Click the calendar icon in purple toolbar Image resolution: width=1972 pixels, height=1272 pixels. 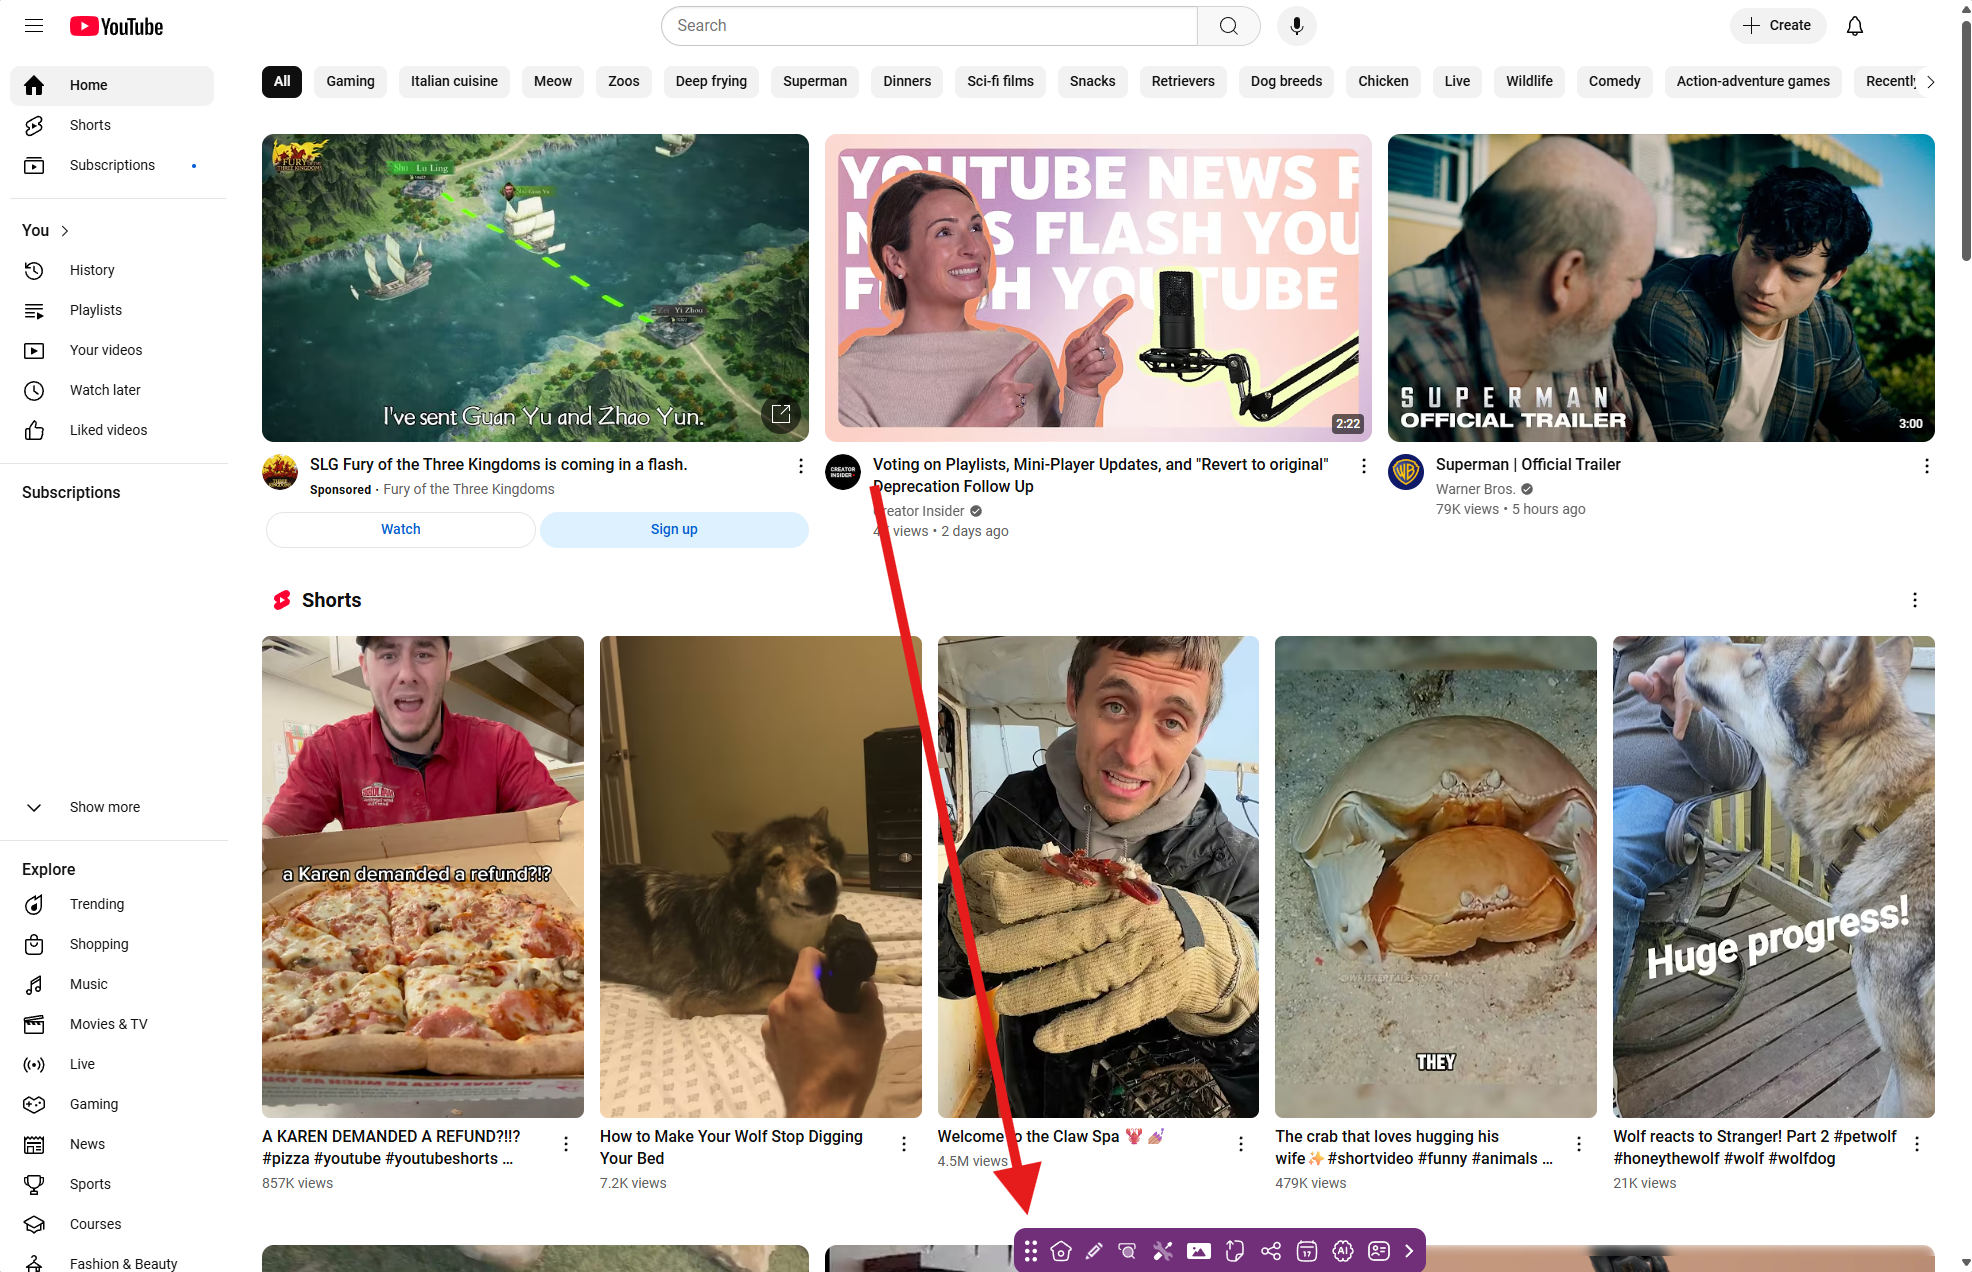1306,1251
